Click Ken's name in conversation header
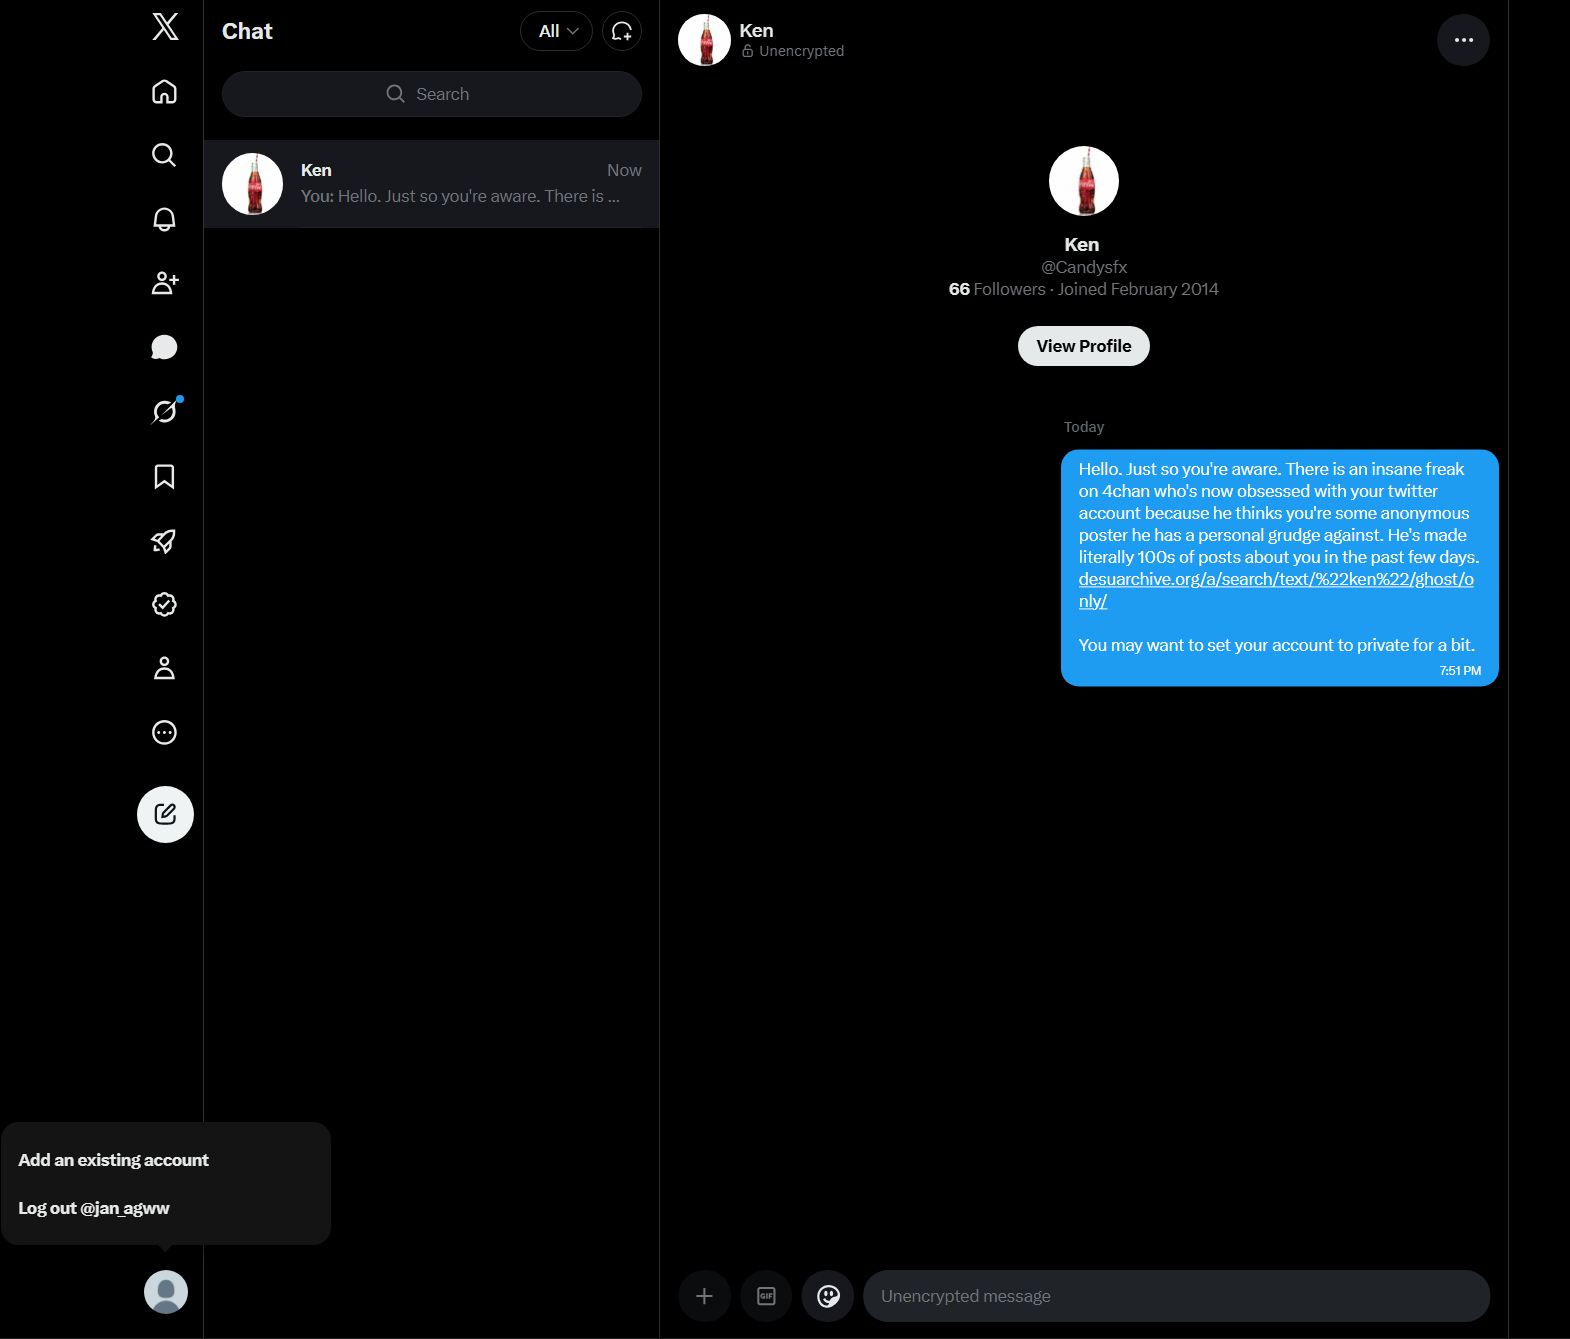The image size is (1570, 1339). [x=756, y=30]
